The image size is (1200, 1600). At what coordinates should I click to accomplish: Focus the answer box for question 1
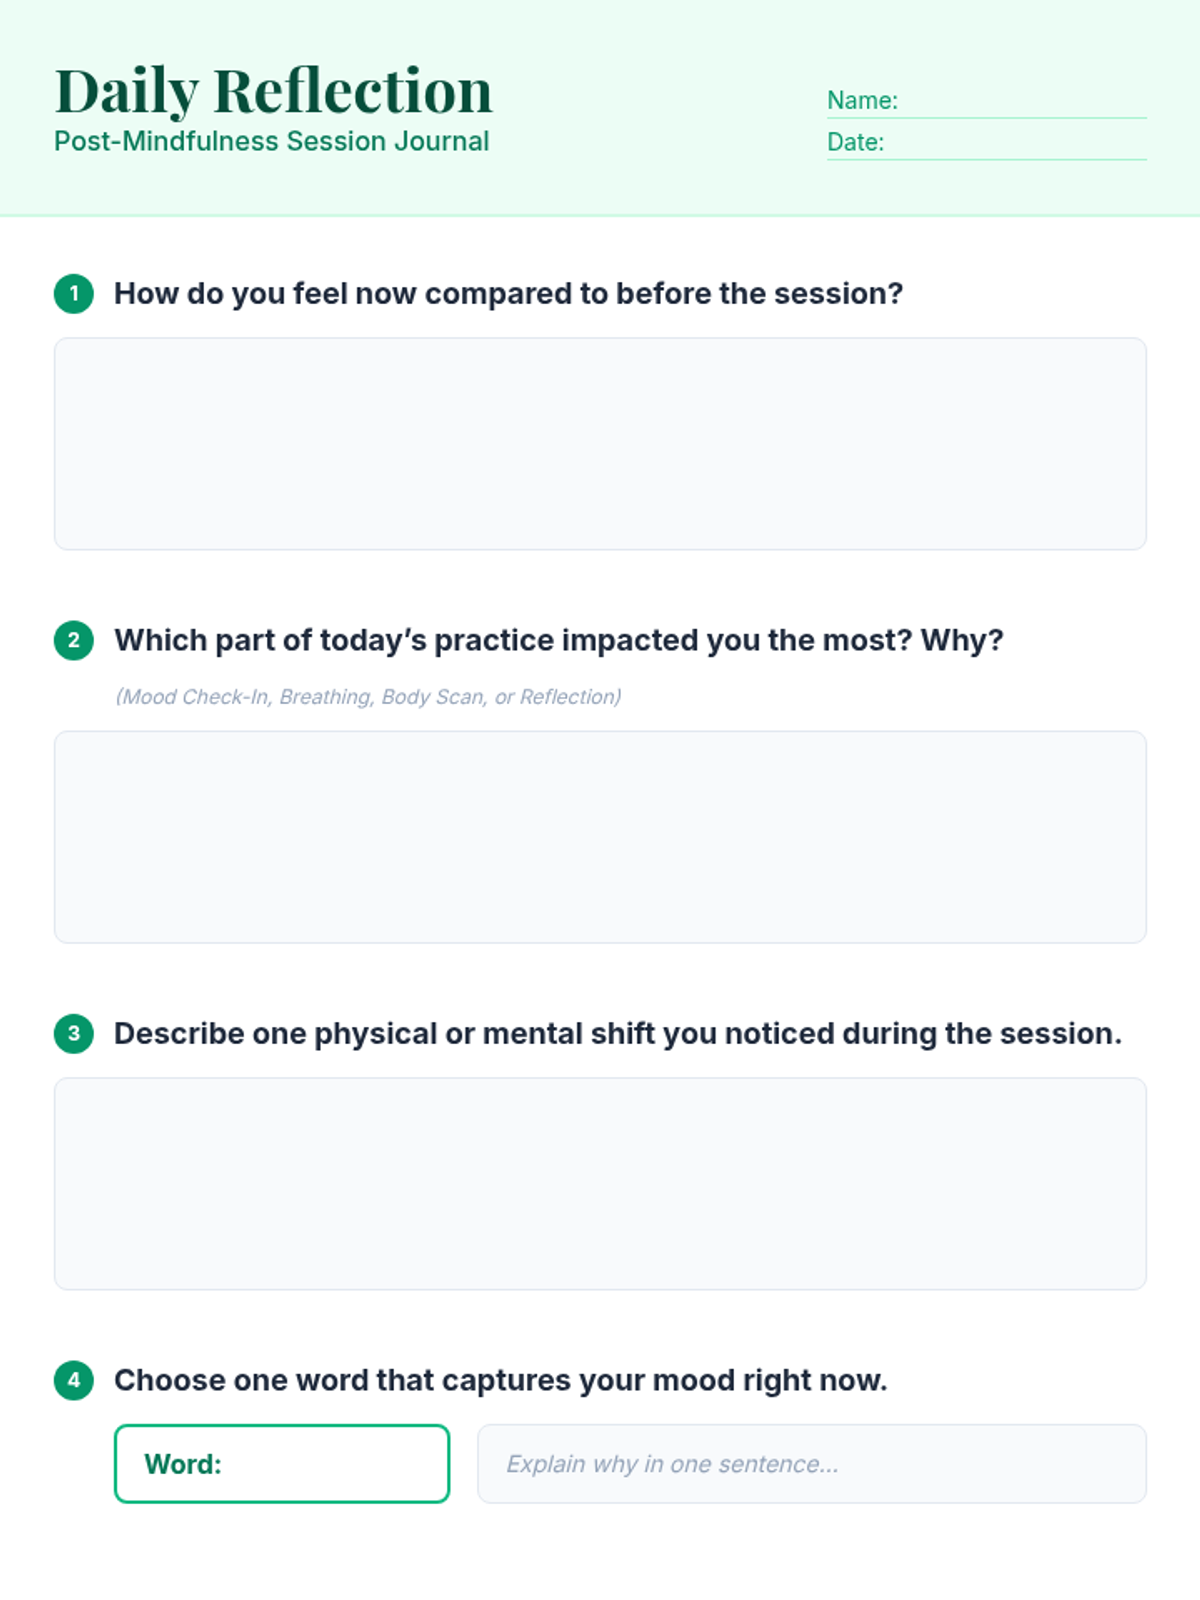click(x=600, y=444)
